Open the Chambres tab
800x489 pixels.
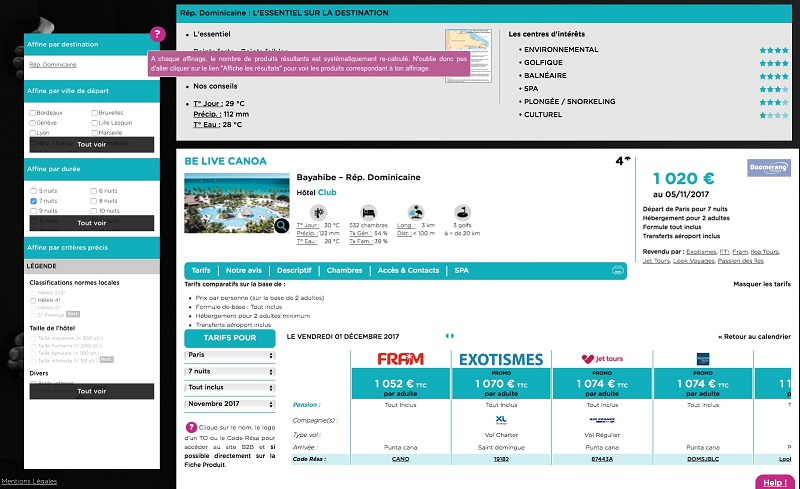click(344, 271)
